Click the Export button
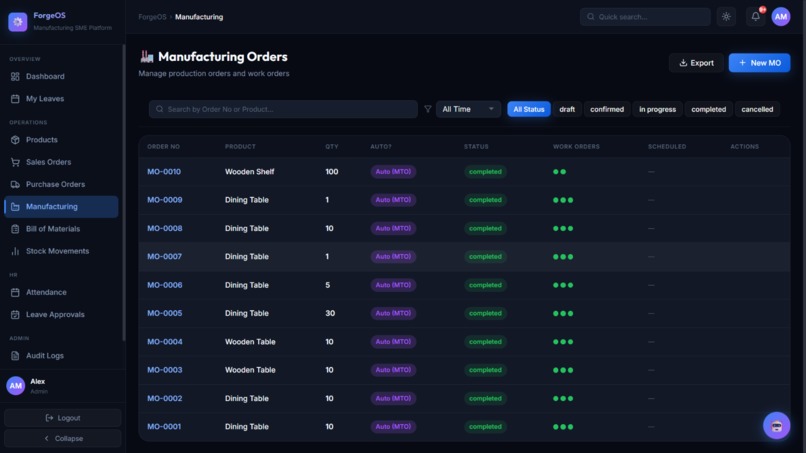 (696, 63)
